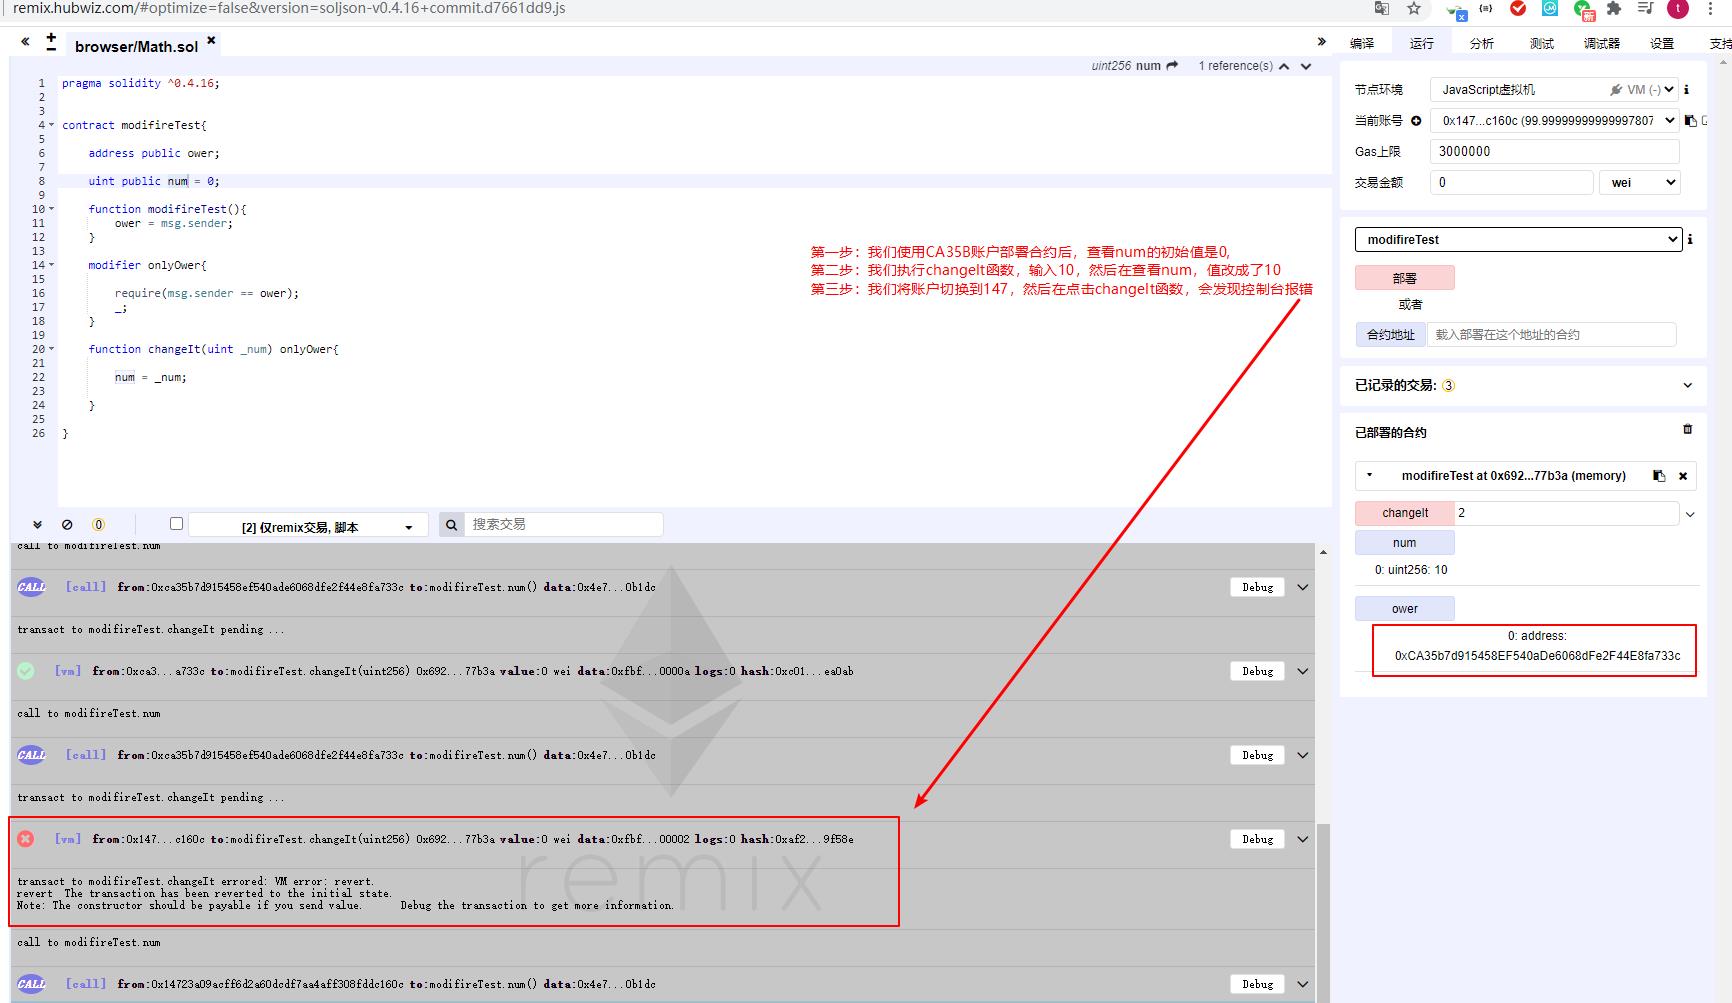Viewport: 1732px width, 1003px height.
Task: Fold the changeIt function at line 20
Action: pyautogui.click(x=52, y=349)
